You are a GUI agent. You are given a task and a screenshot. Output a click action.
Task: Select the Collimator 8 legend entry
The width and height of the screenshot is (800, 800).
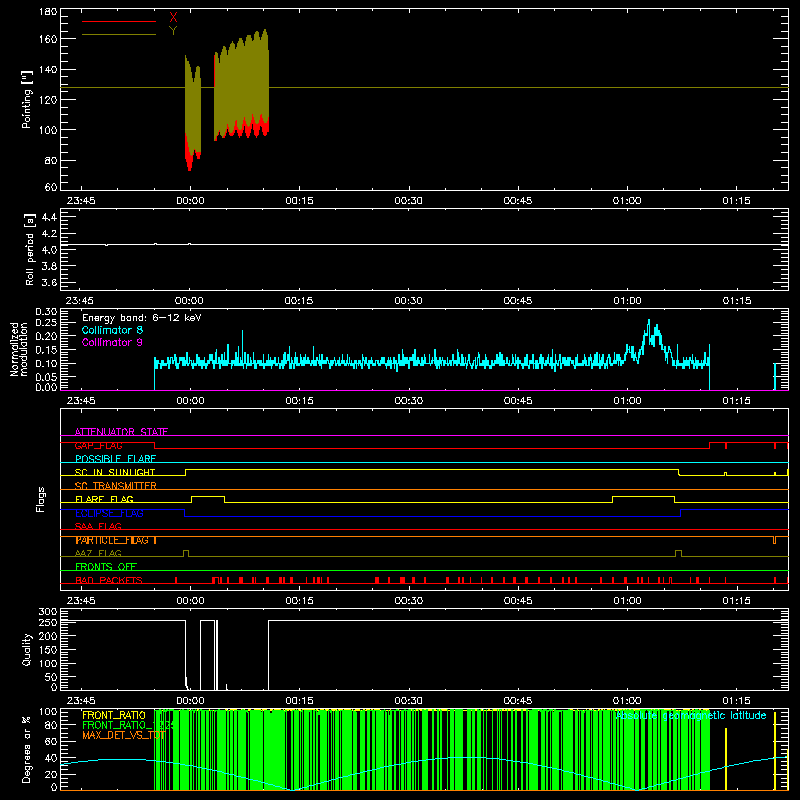(x=112, y=330)
